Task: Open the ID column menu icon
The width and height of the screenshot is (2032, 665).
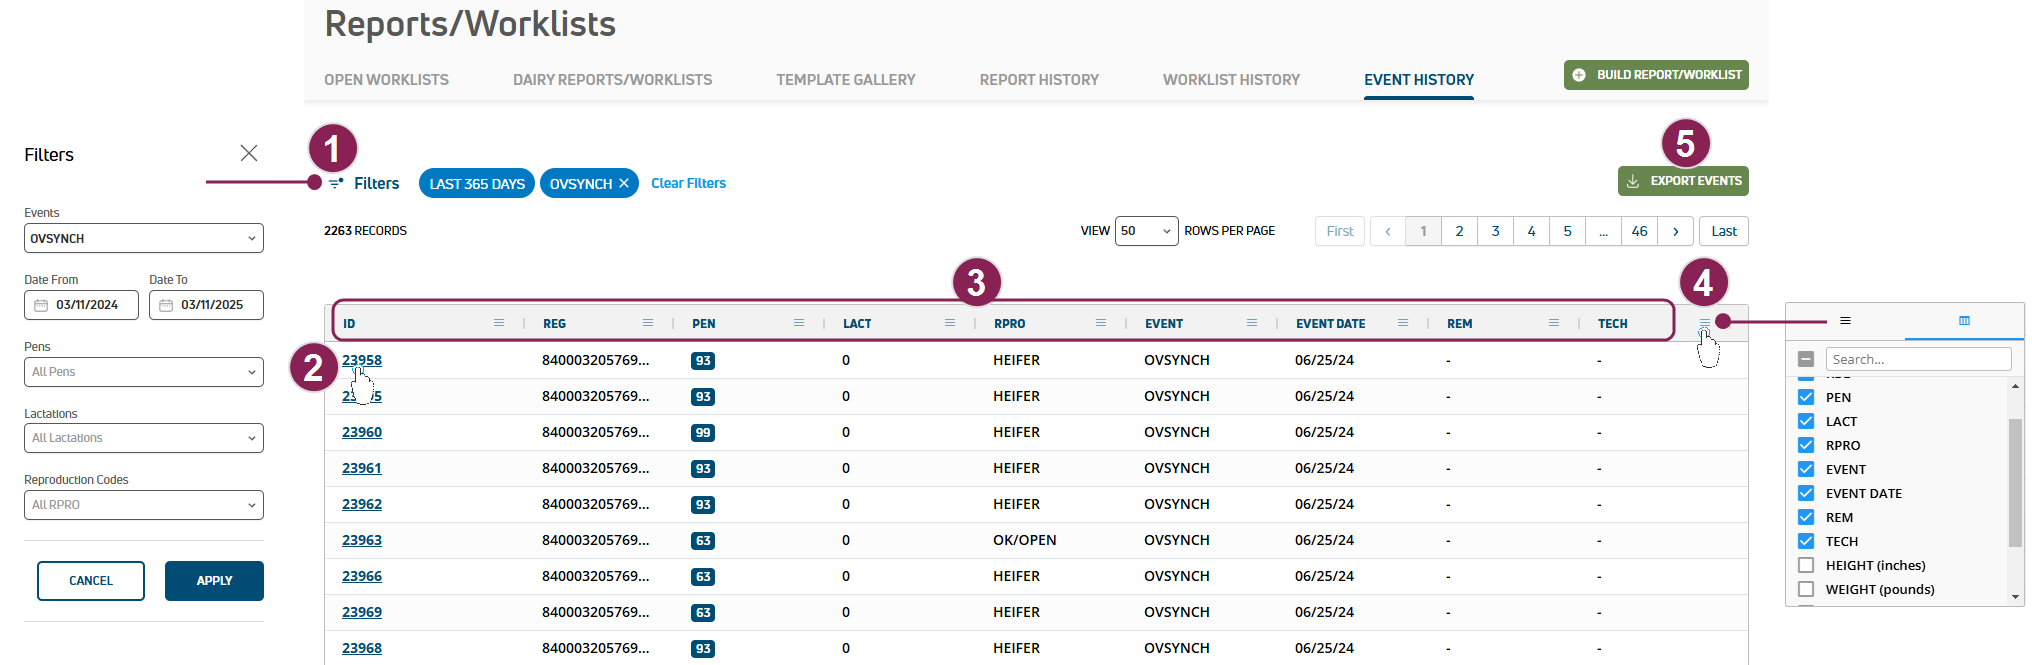Action: click(x=499, y=323)
